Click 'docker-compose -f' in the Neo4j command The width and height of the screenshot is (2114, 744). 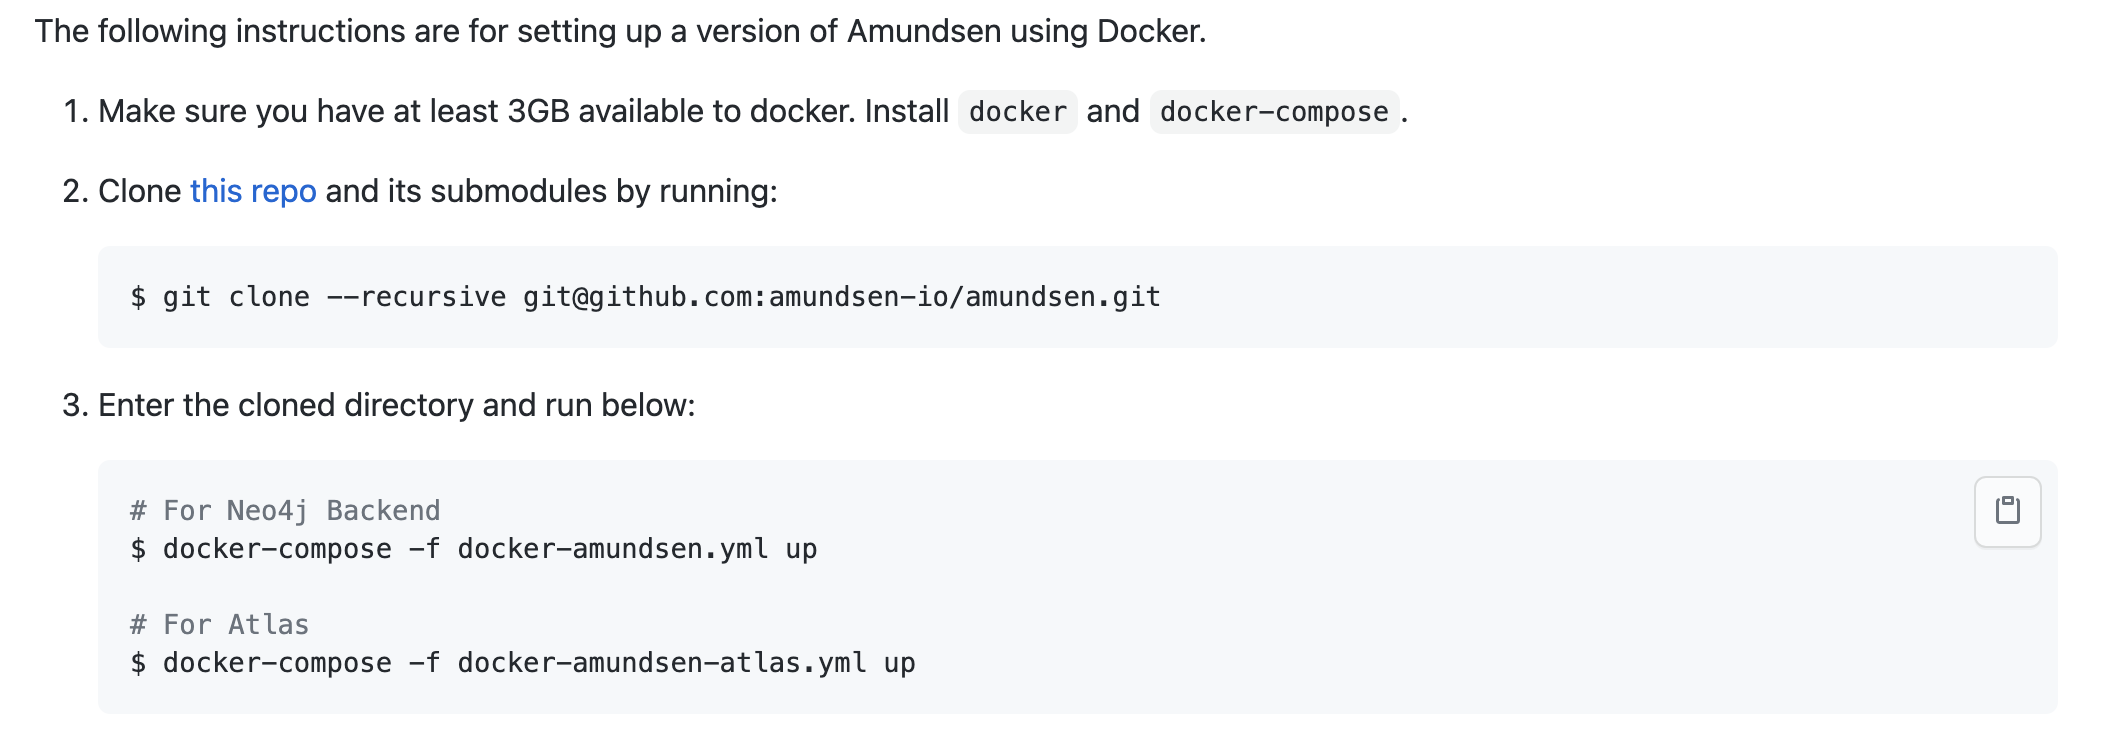tap(301, 549)
